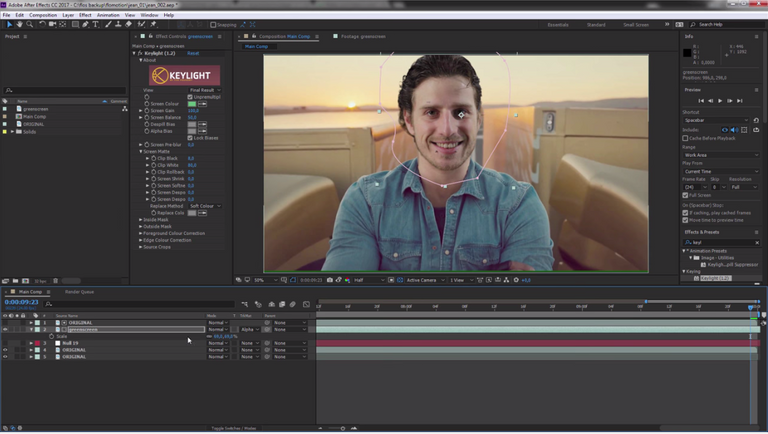Open the Animation menu
Image resolution: width=768 pixels, height=434 pixels.
(x=108, y=15)
